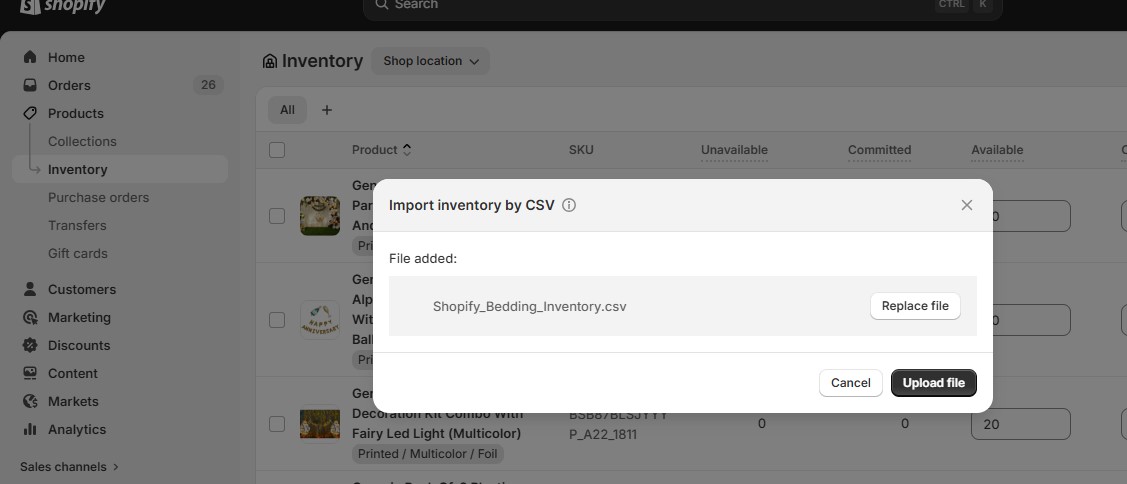
Task: Check the first product row checkbox
Action: (277, 215)
